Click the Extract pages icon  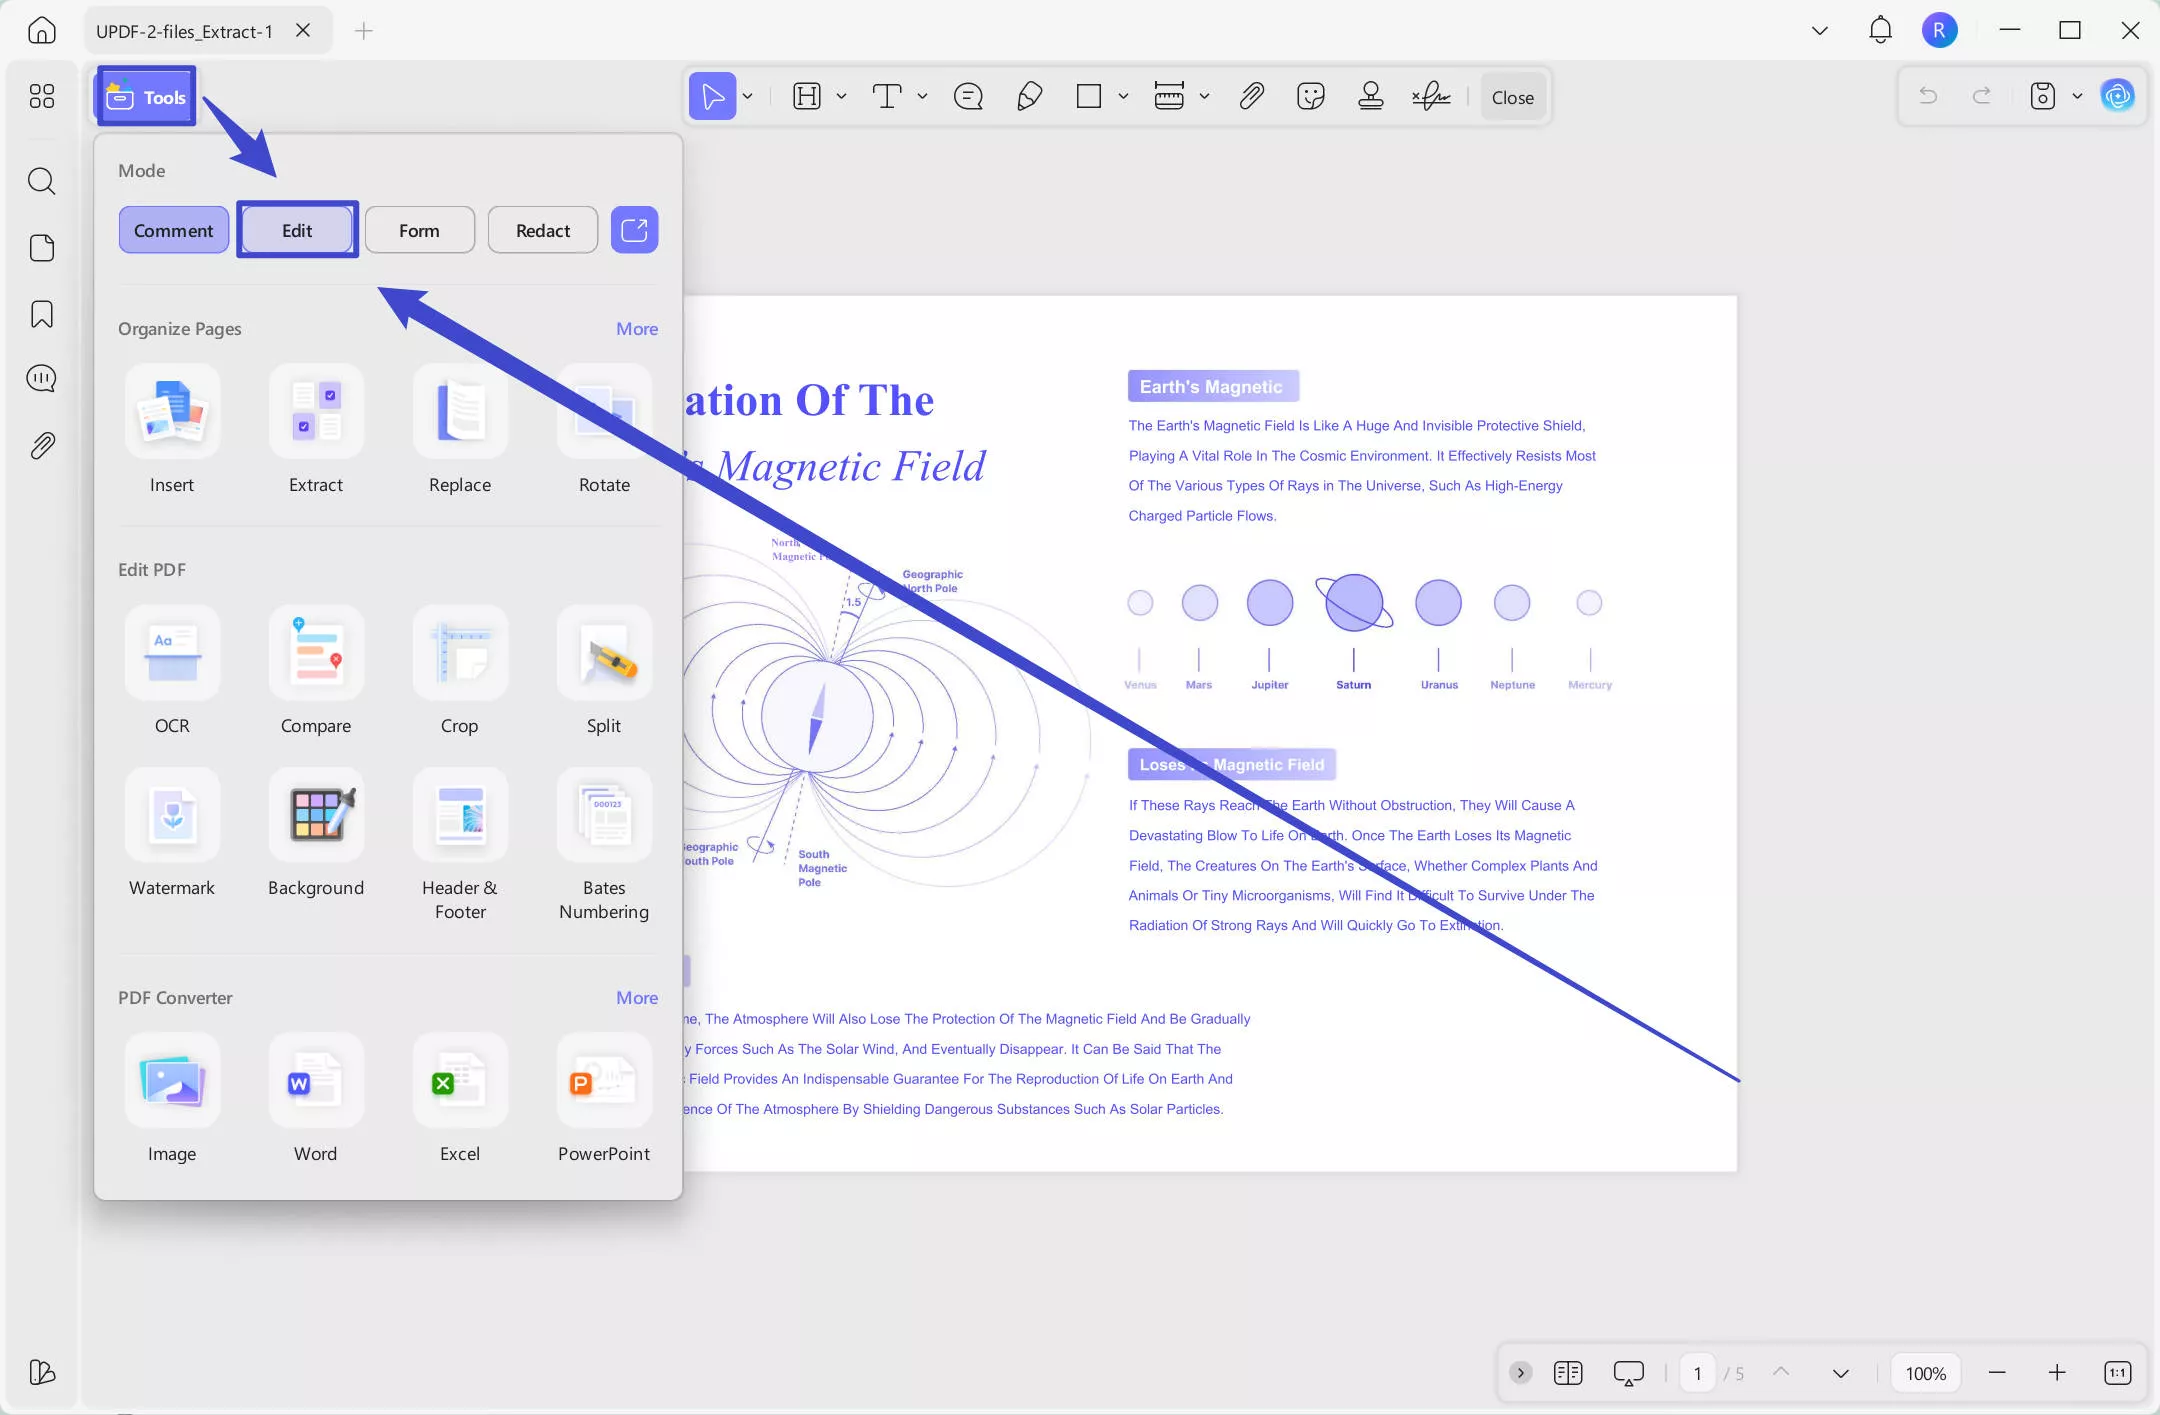tap(316, 412)
